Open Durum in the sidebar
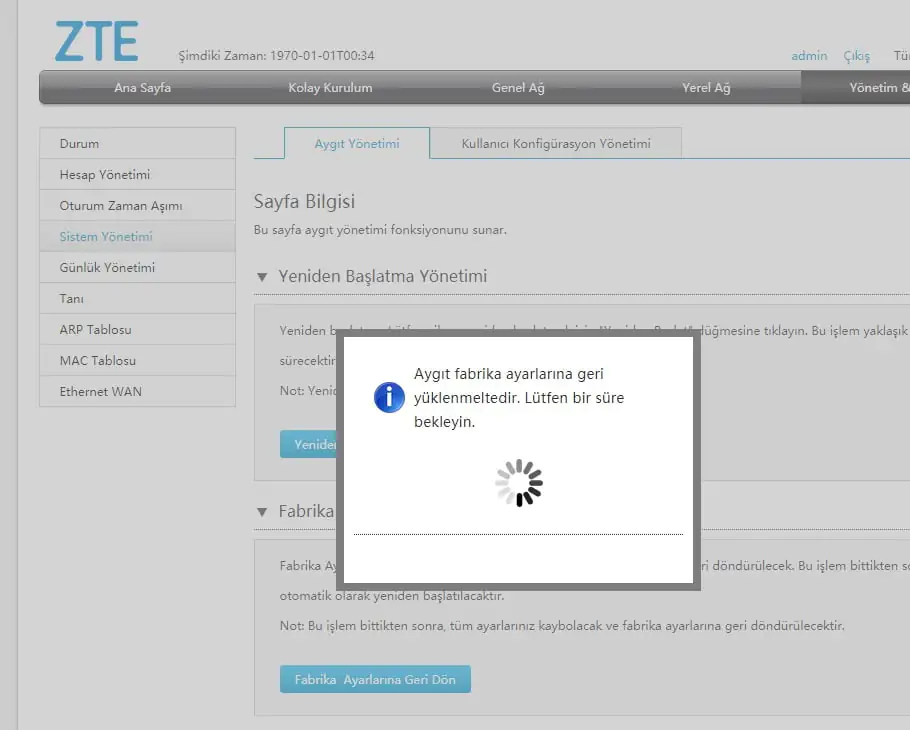The image size is (910, 730). pyautogui.click(x=79, y=143)
